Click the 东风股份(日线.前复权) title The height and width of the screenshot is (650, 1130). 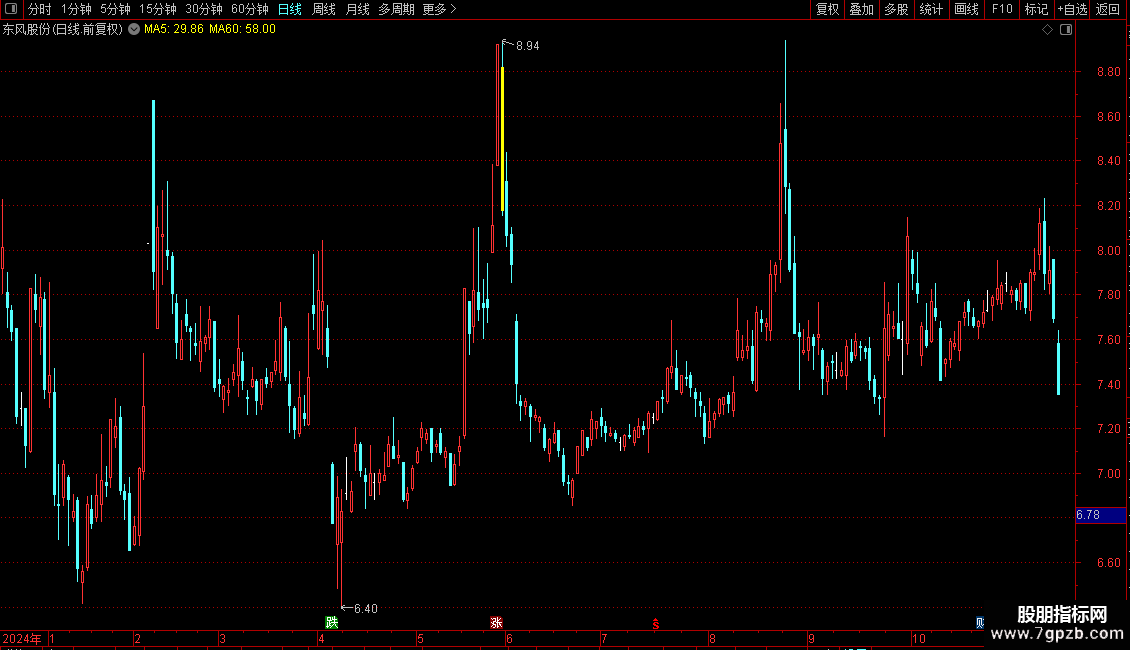click(x=63, y=29)
